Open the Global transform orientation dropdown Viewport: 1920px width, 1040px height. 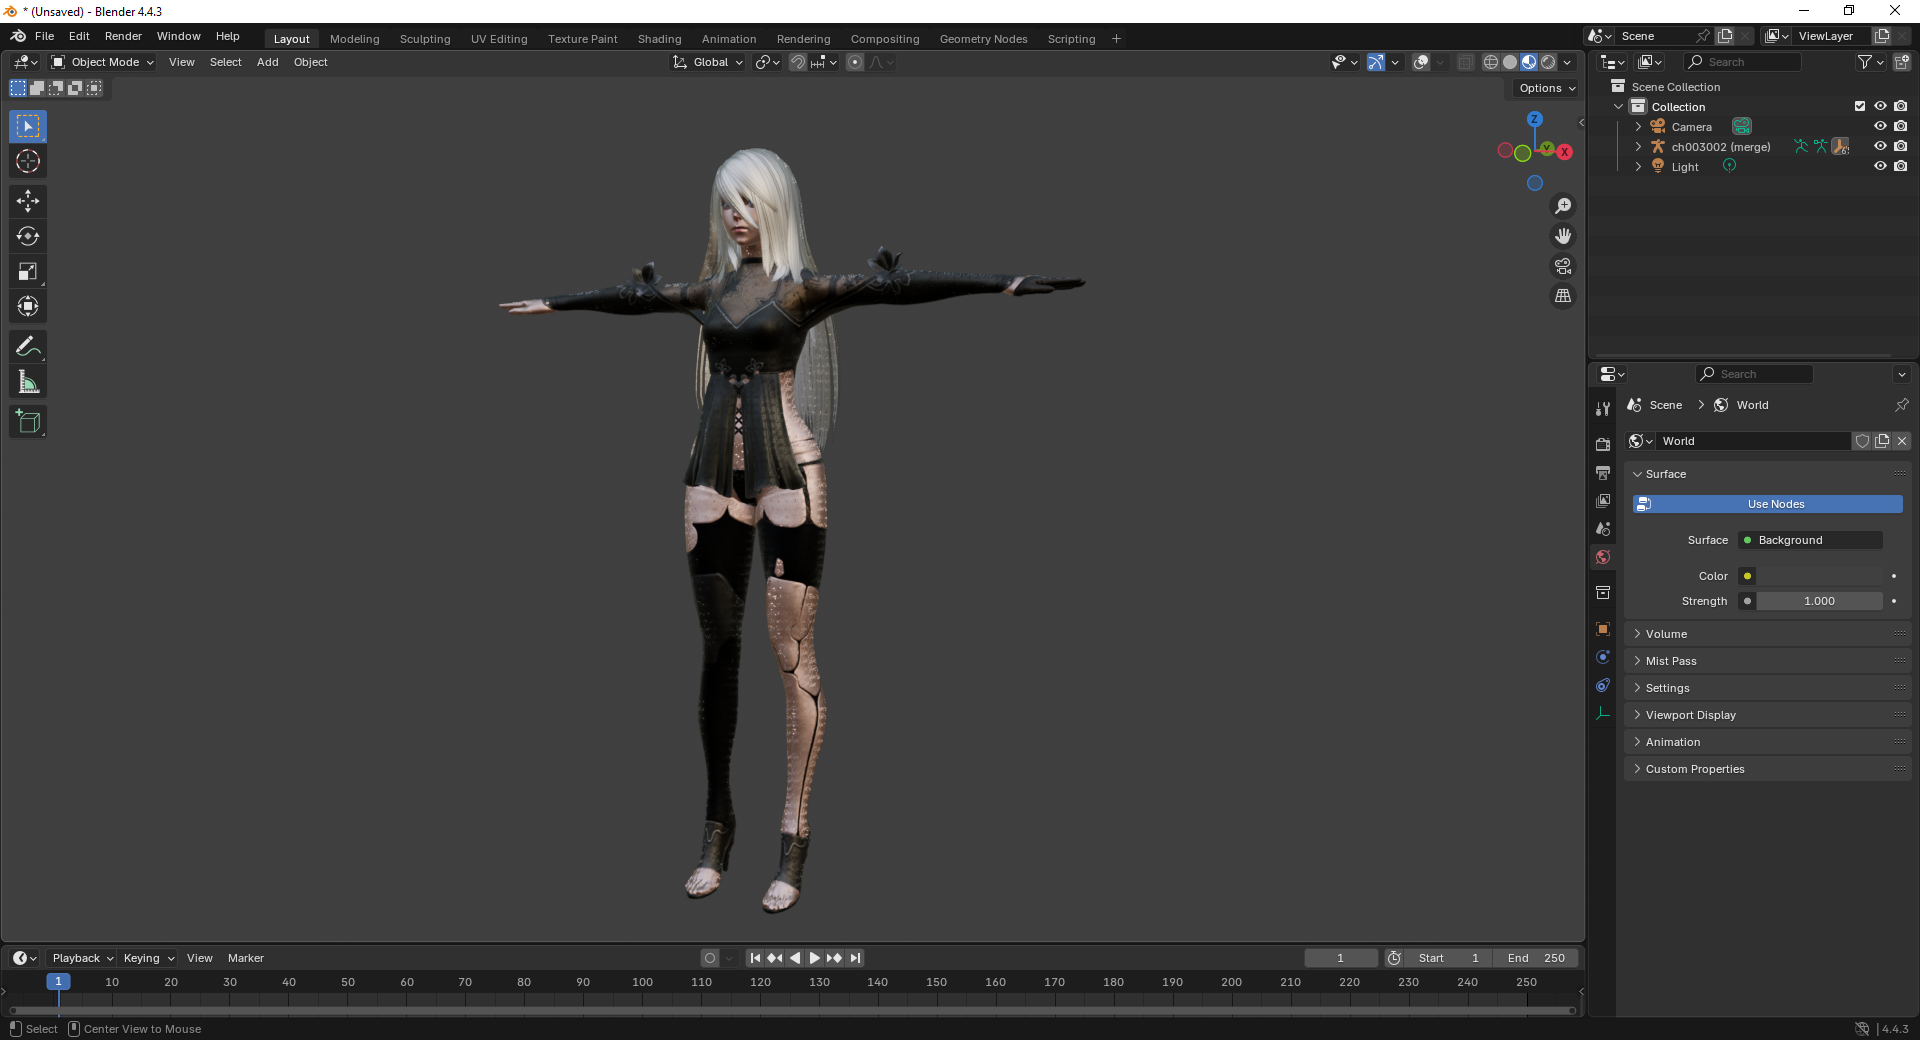tap(708, 62)
